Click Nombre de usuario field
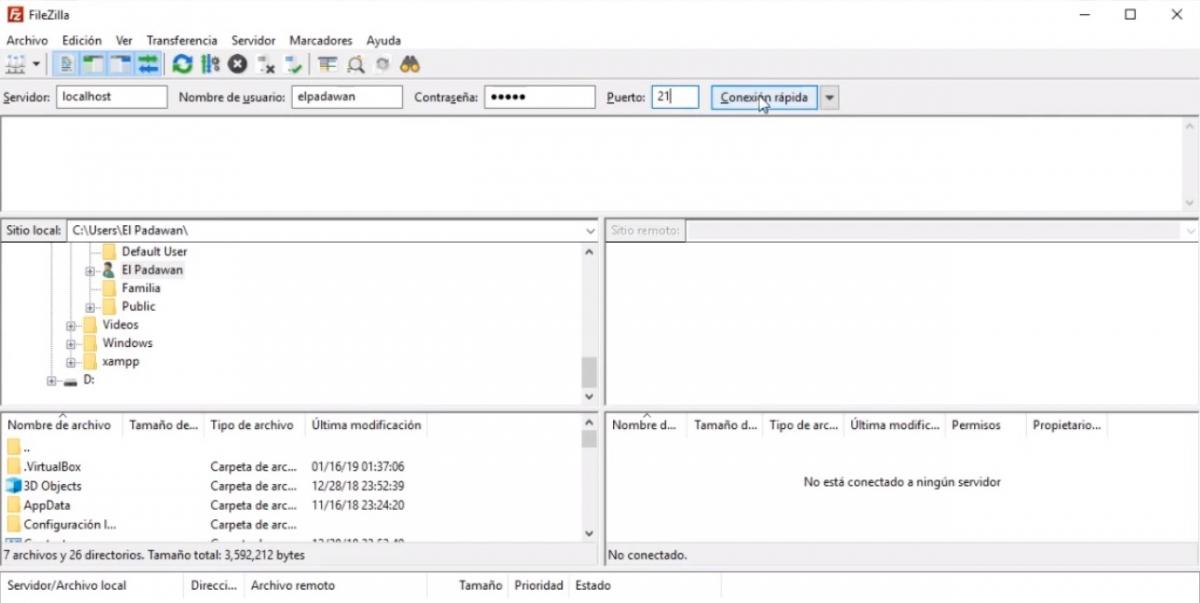1200x603 pixels. coord(347,97)
